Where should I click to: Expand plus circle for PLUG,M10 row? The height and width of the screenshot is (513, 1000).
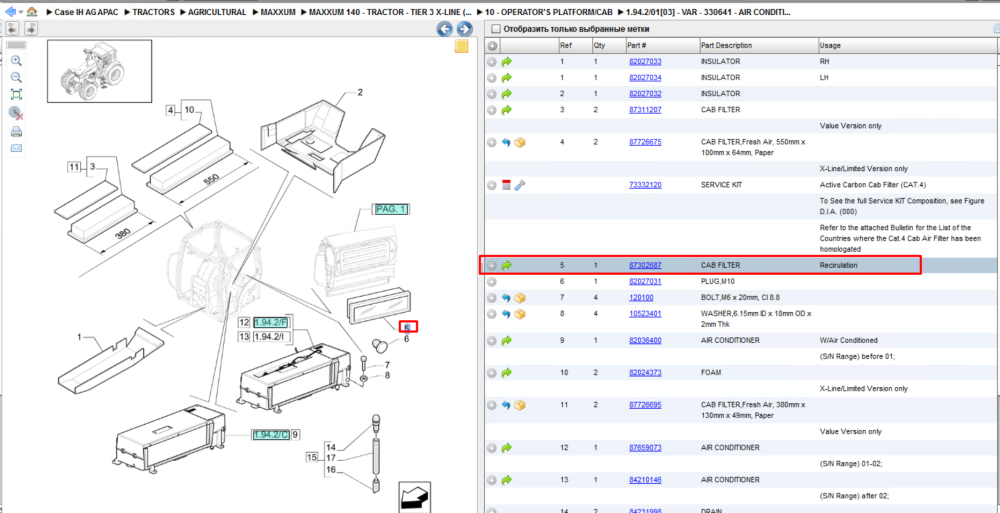[x=492, y=281]
